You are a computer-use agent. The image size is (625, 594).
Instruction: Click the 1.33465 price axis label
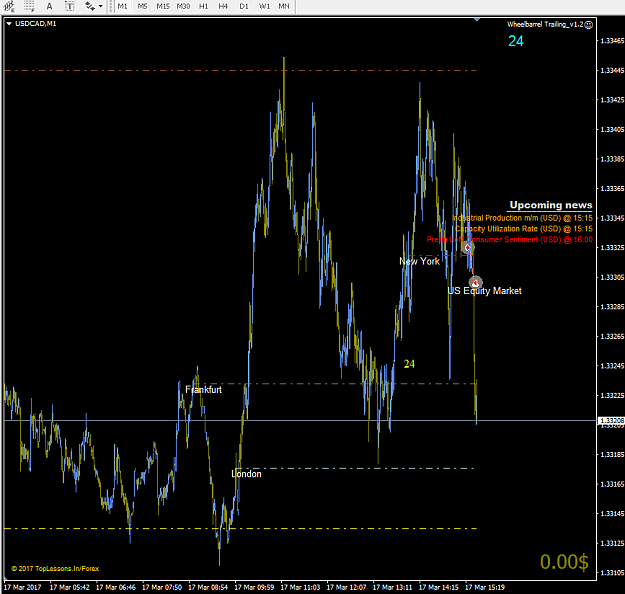[x=612, y=41]
